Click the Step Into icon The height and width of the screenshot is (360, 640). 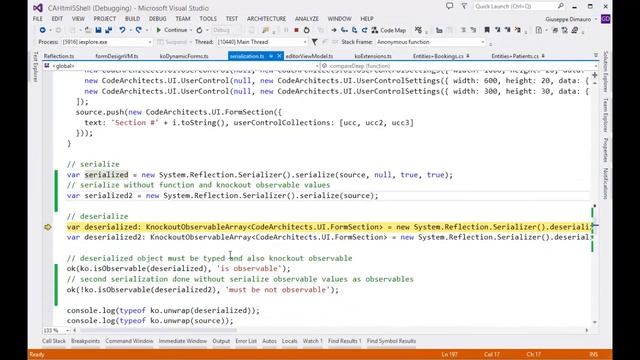click(344, 30)
